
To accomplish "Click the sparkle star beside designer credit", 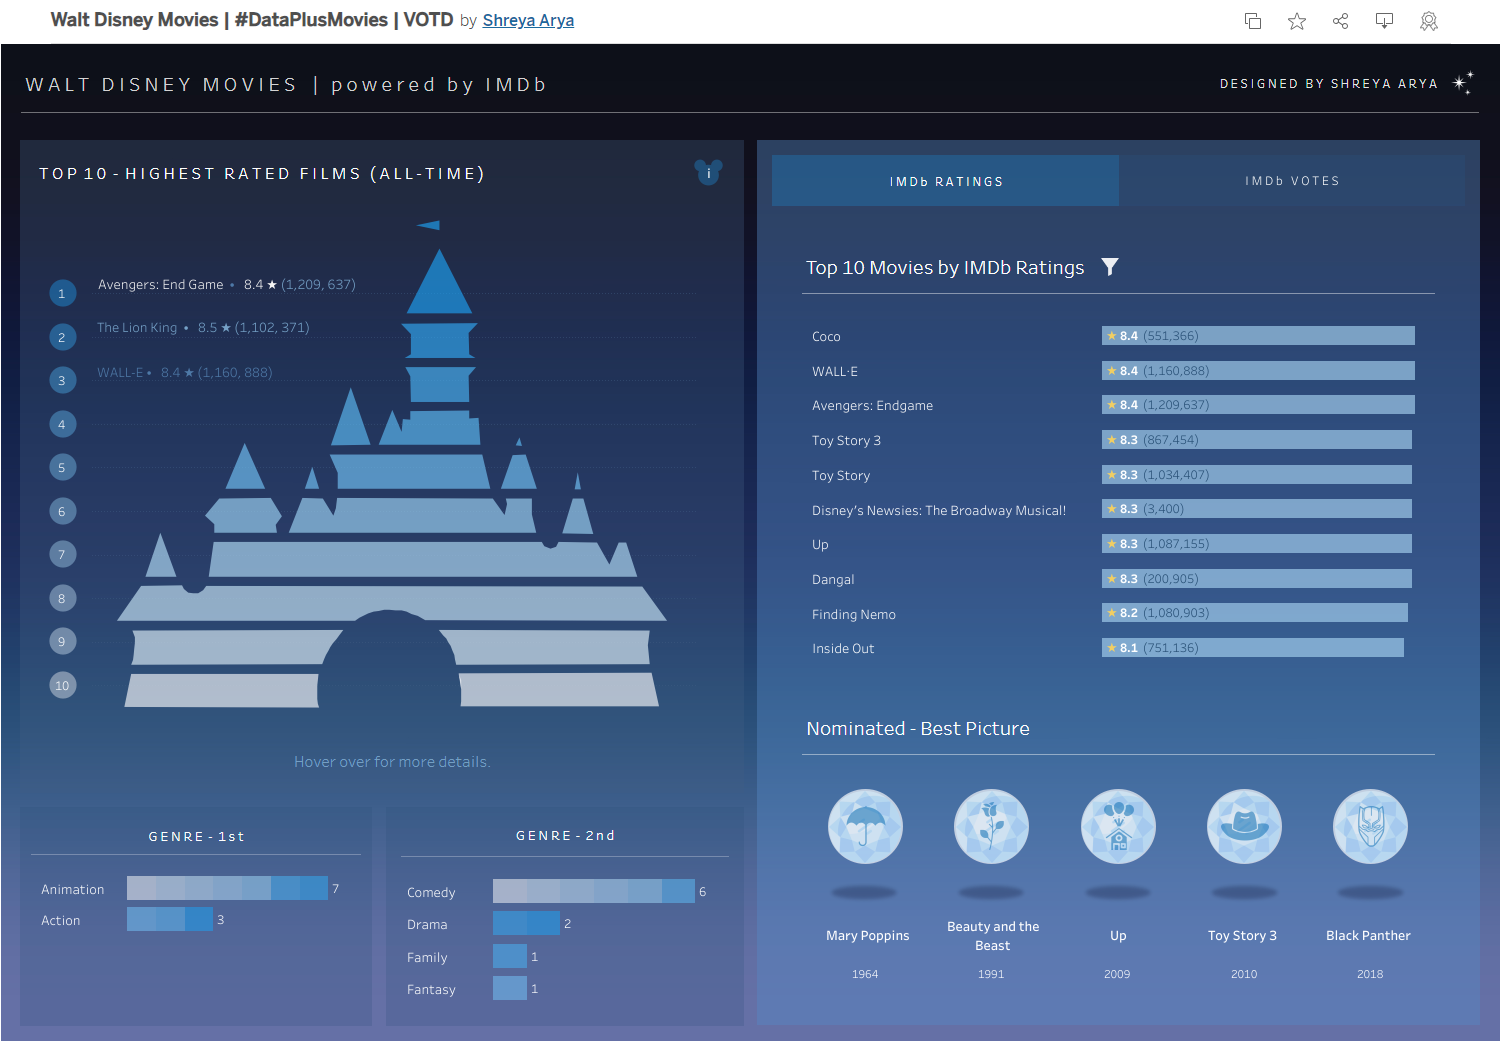I will coord(1463,83).
